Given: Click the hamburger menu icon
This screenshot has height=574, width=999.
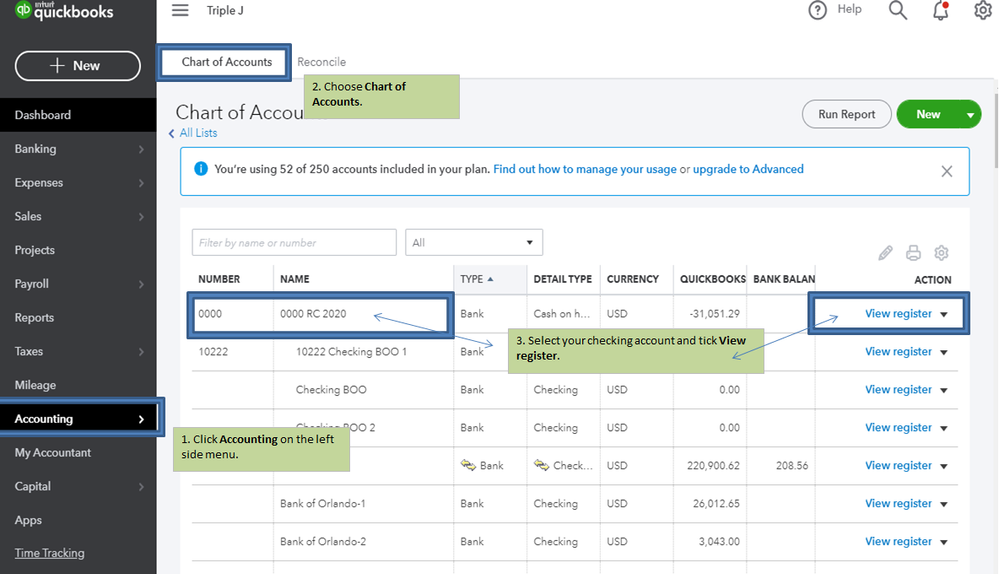Looking at the screenshot, I should coord(180,10).
